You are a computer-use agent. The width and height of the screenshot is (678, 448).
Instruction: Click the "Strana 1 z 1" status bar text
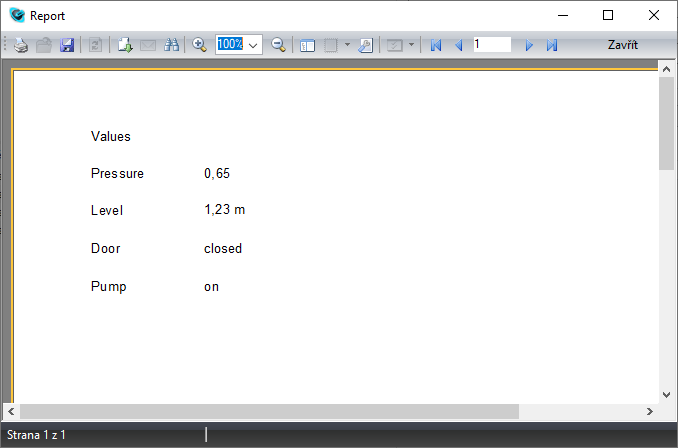tap(36, 435)
